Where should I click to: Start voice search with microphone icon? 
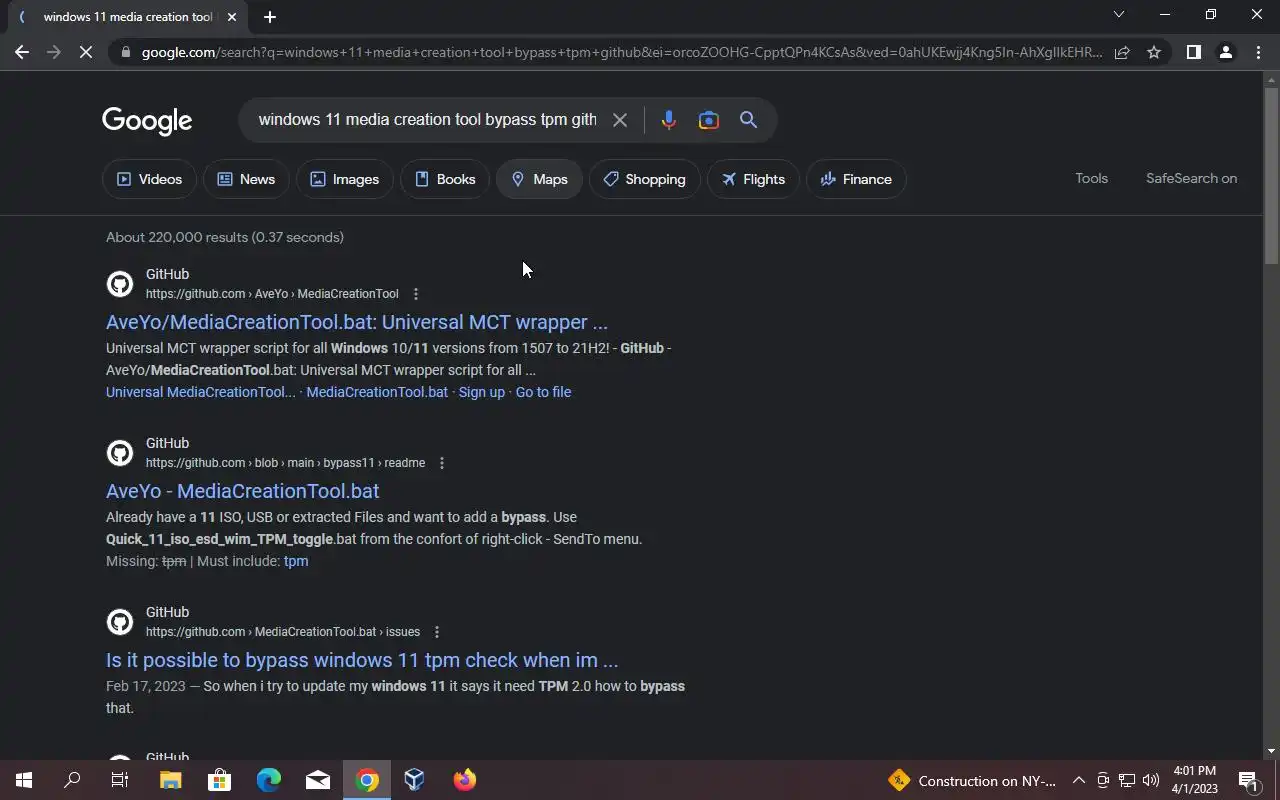669,120
